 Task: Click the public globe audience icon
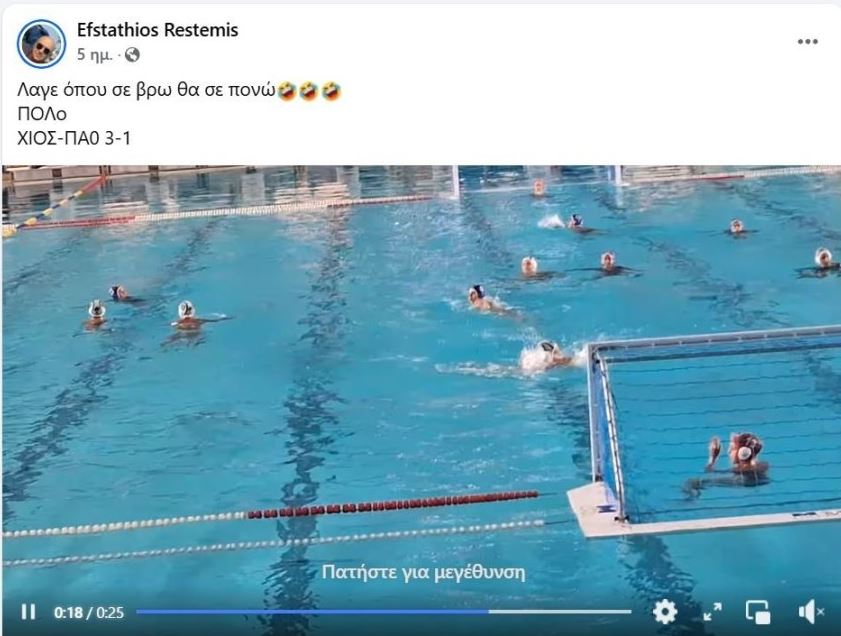coord(132,55)
